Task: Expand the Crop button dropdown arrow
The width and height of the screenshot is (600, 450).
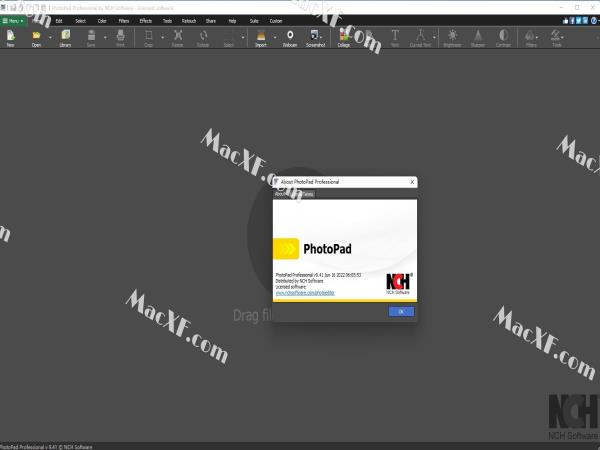Action: point(163,38)
